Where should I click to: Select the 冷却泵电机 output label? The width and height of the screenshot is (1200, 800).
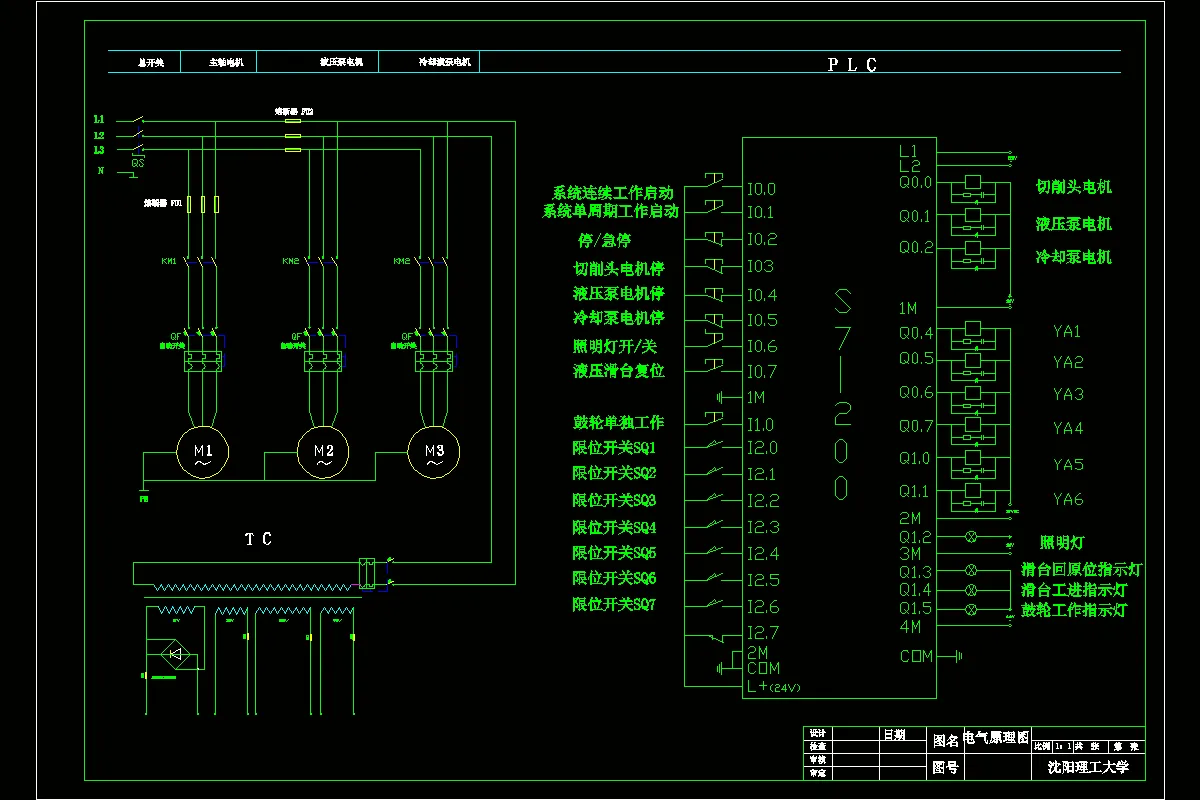pyautogui.click(x=1074, y=257)
